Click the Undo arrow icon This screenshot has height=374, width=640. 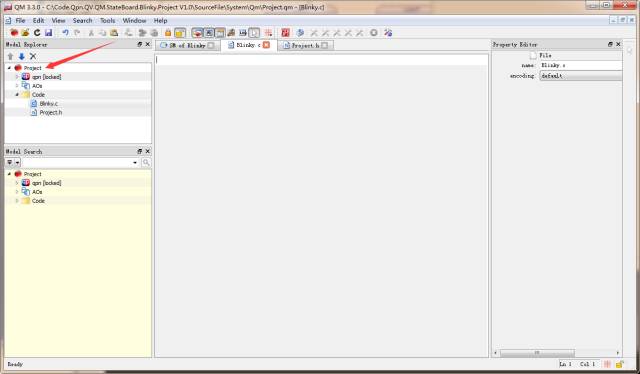pyautogui.click(x=65, y=33)
